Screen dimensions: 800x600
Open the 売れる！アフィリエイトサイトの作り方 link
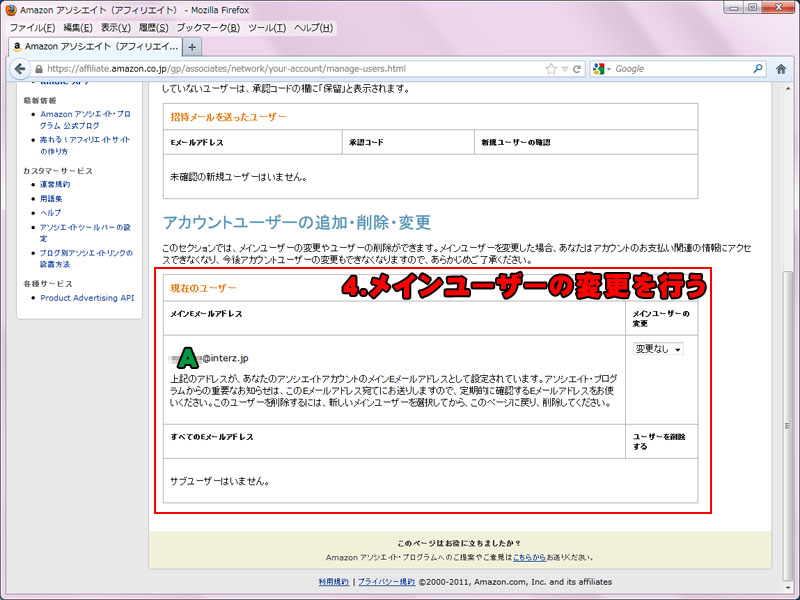click(x=85, y=145)
